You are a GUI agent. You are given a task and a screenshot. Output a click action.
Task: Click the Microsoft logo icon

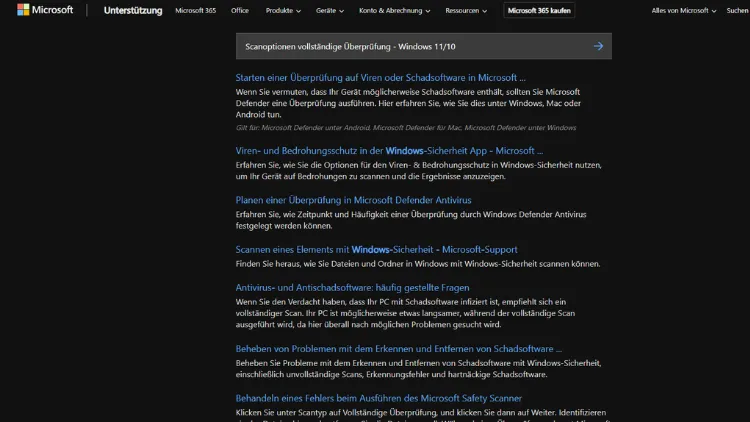coord(23,10)
